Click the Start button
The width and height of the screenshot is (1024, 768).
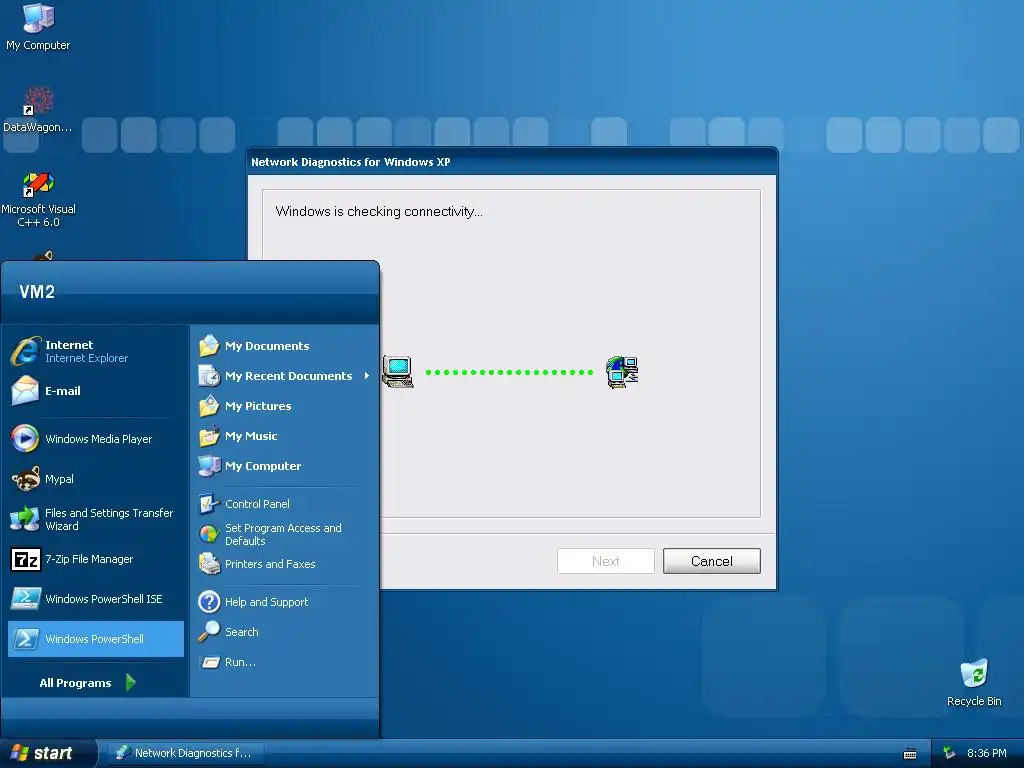(x=48, y=753)
